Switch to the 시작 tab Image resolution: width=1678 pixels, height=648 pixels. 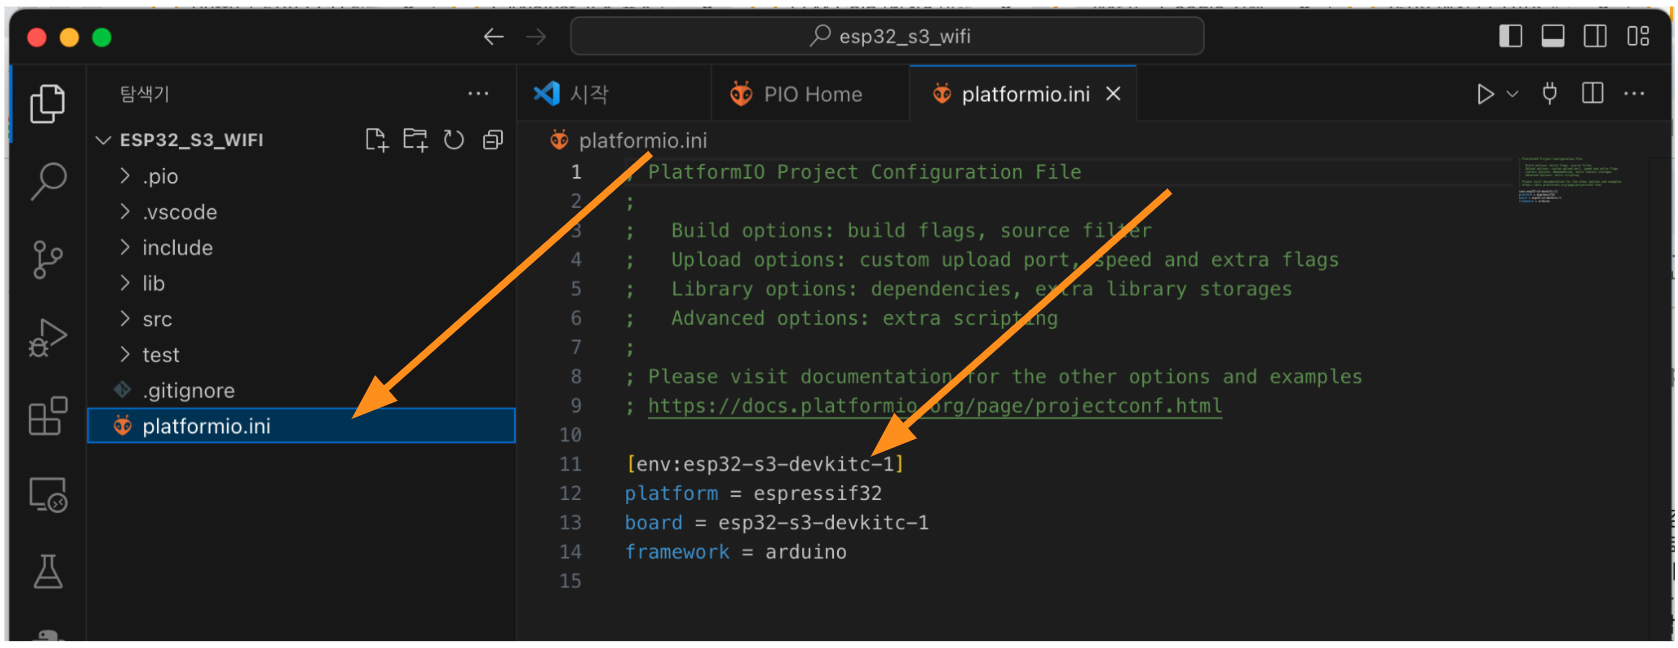tap(614, 94)
